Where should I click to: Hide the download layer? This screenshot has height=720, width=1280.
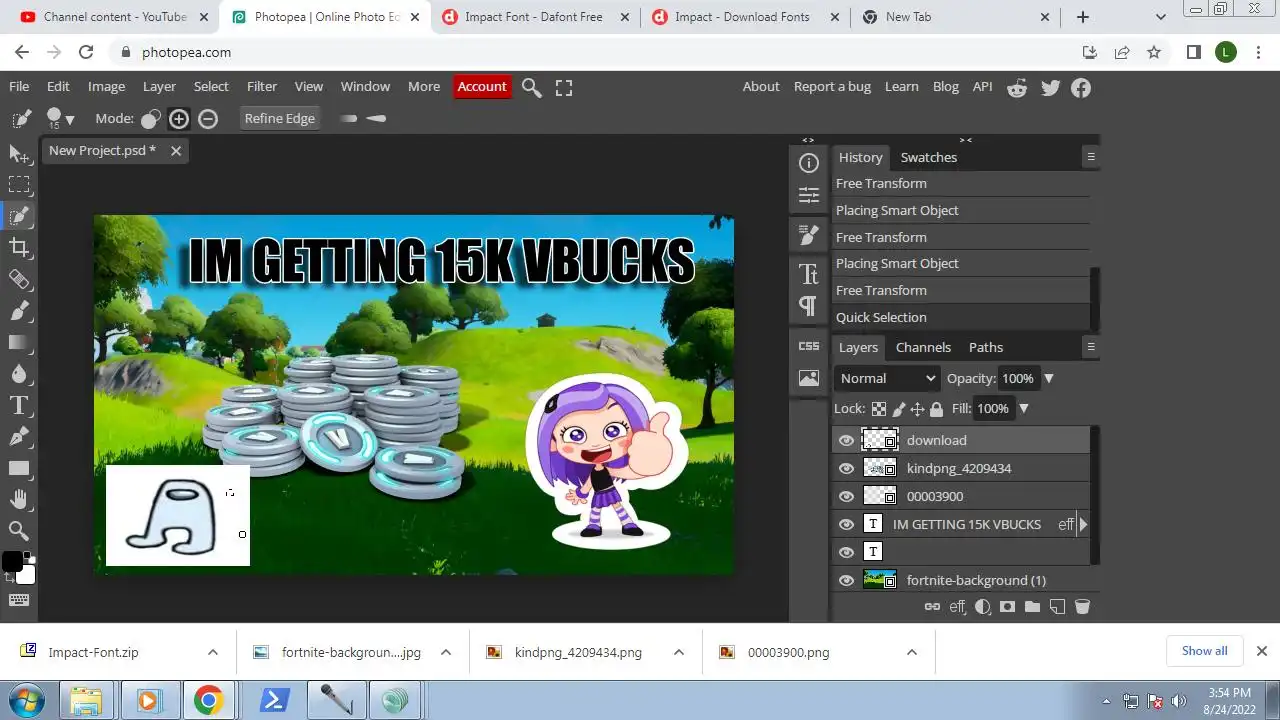pos(846,440)
